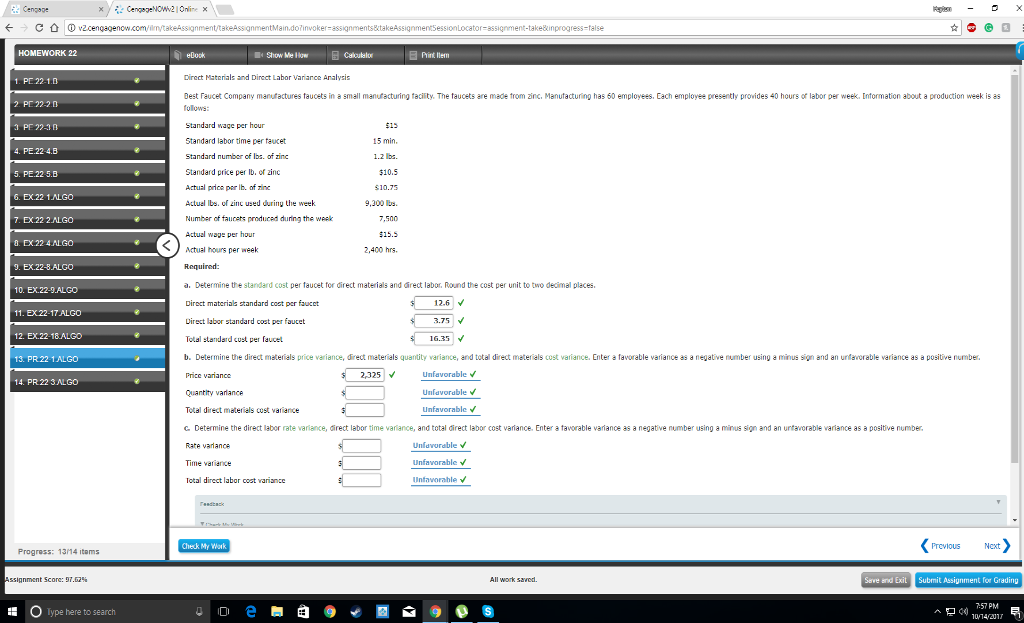Click the volume icon in system tray
The image size is (1024, 623).
point(963,611)
